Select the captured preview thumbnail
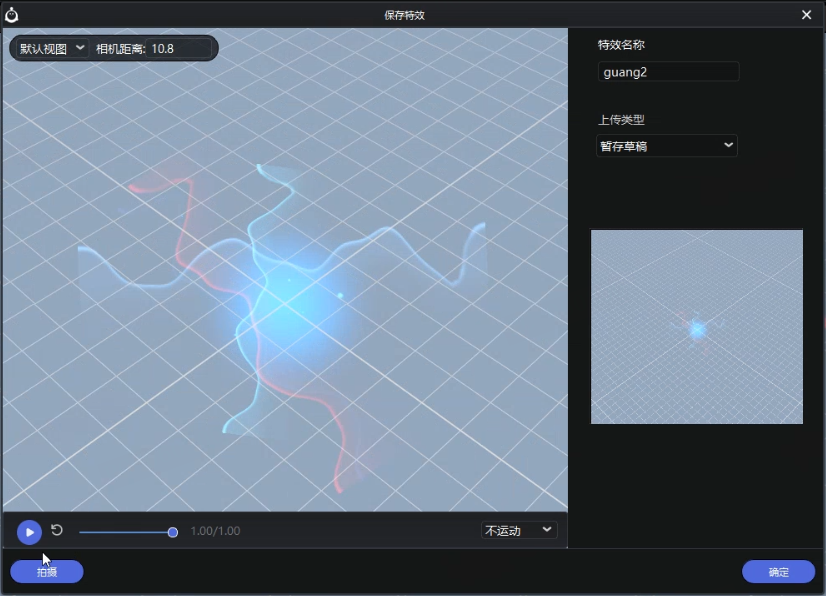826x596 pixels. point(697,327)
